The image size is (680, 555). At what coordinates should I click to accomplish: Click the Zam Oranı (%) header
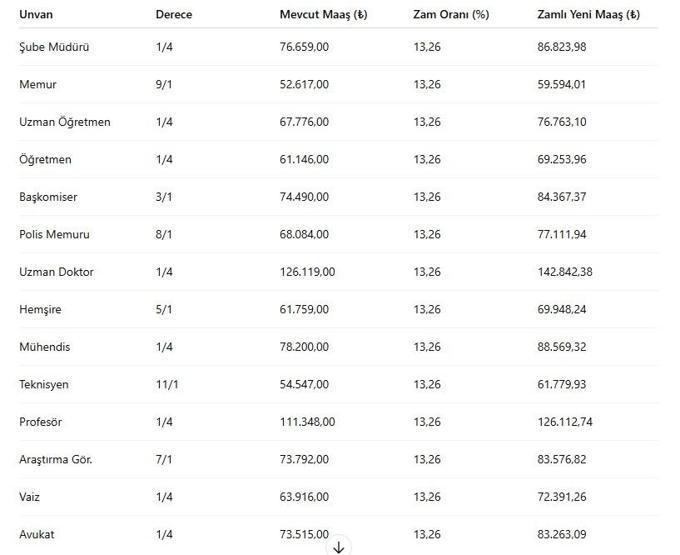tap(451, 14)
